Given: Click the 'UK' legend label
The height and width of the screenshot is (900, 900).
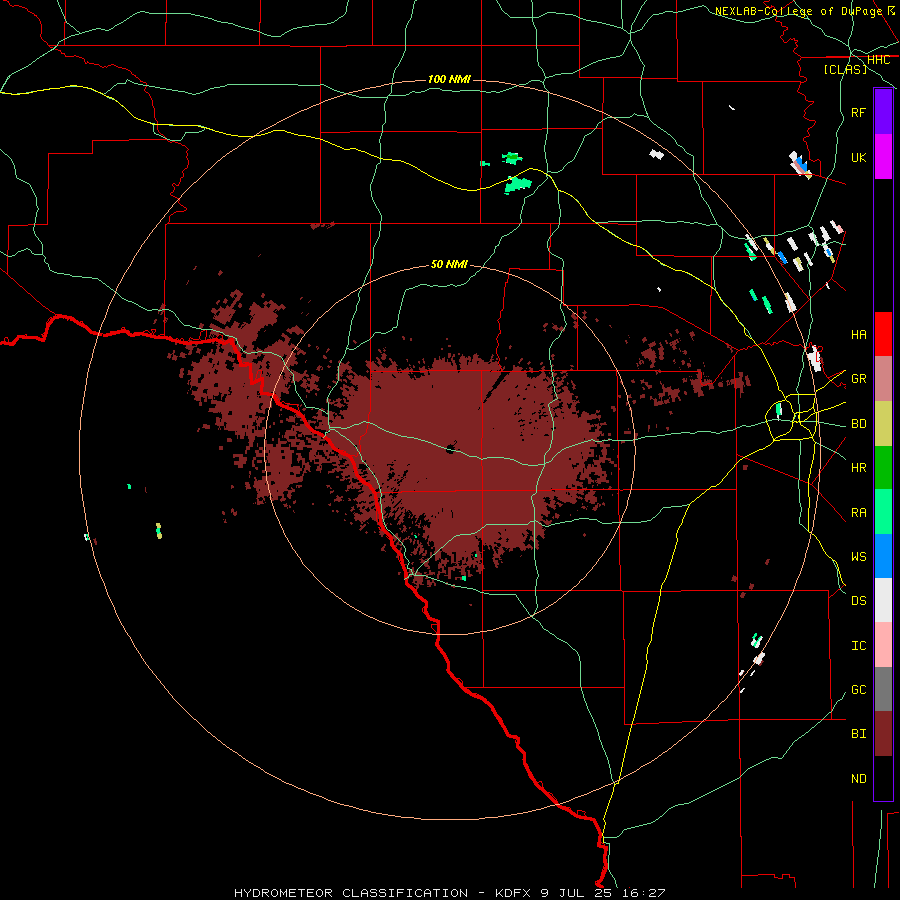Looking at the screenshot, I should click(859, 157).
